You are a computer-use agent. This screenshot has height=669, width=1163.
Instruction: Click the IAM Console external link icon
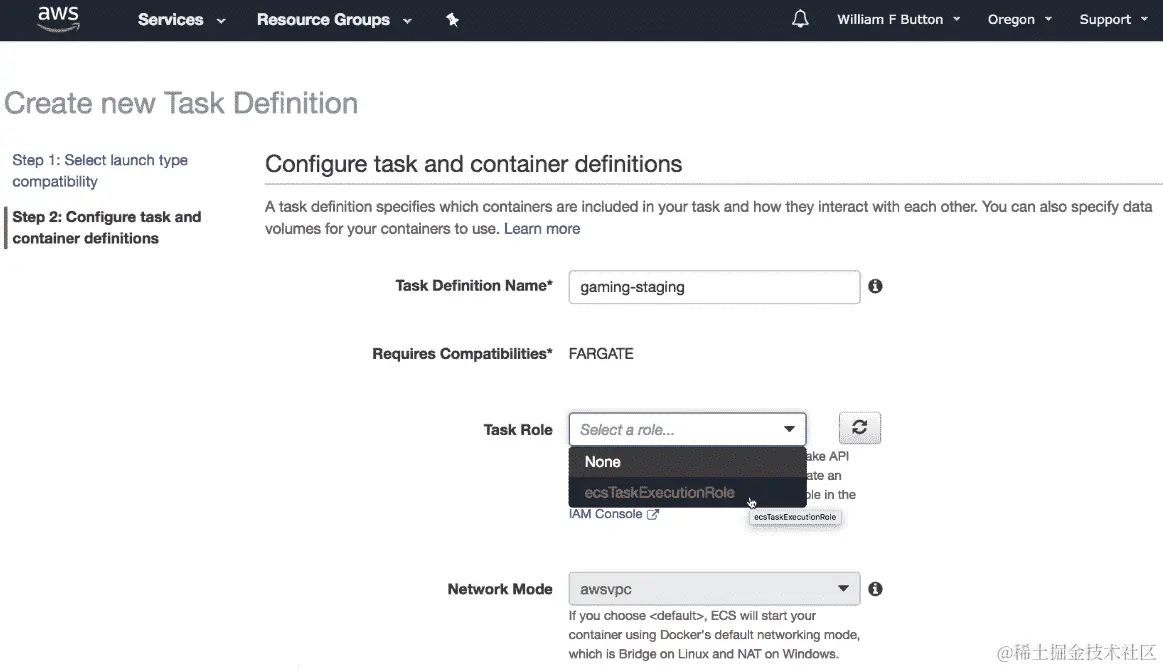[x=653, y=515]
